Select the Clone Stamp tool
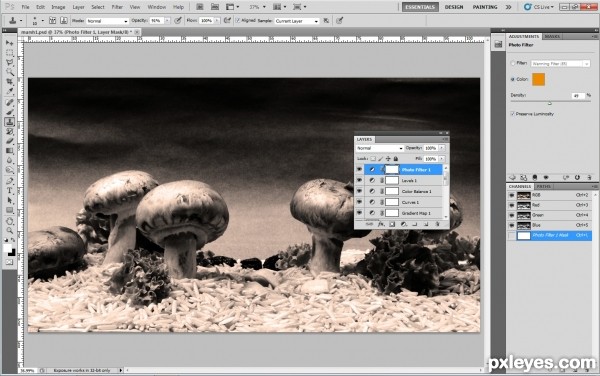 [10, 122]
